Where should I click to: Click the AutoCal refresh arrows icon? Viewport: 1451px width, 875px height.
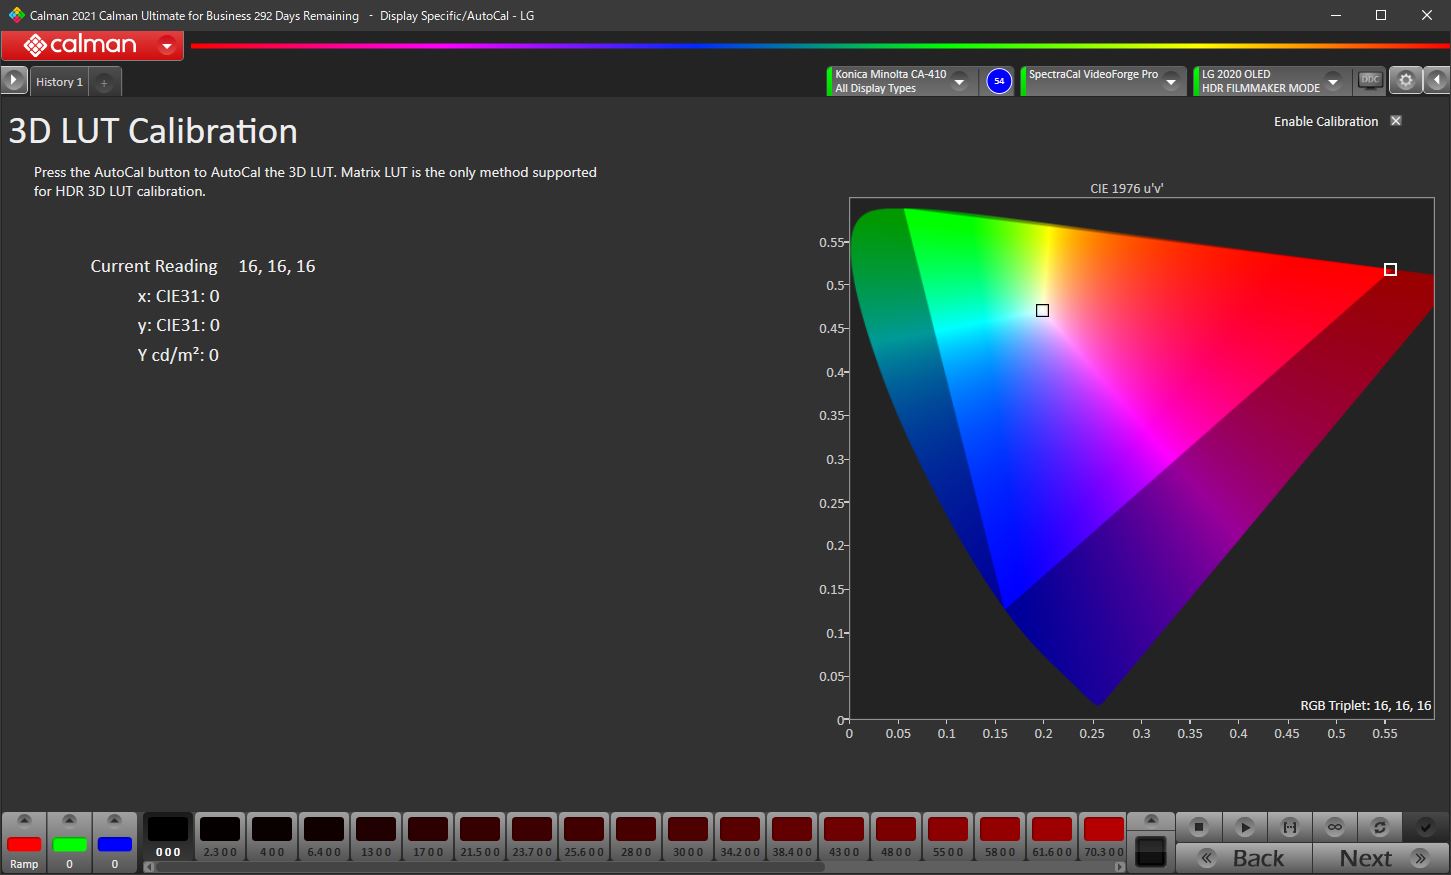pyautogui.click(x=1379, y=827)
